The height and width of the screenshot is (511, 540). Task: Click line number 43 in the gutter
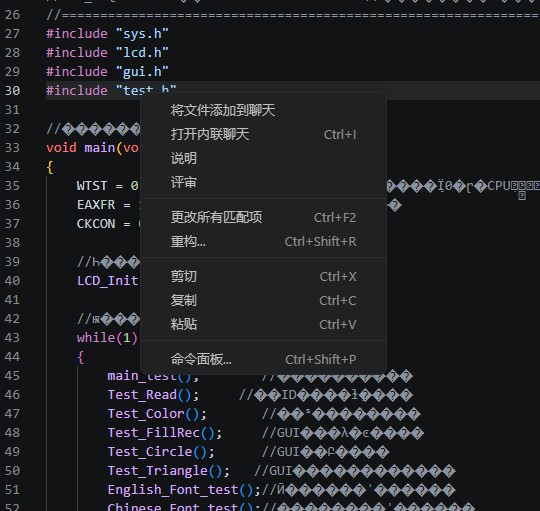click(x=12, y=337)
